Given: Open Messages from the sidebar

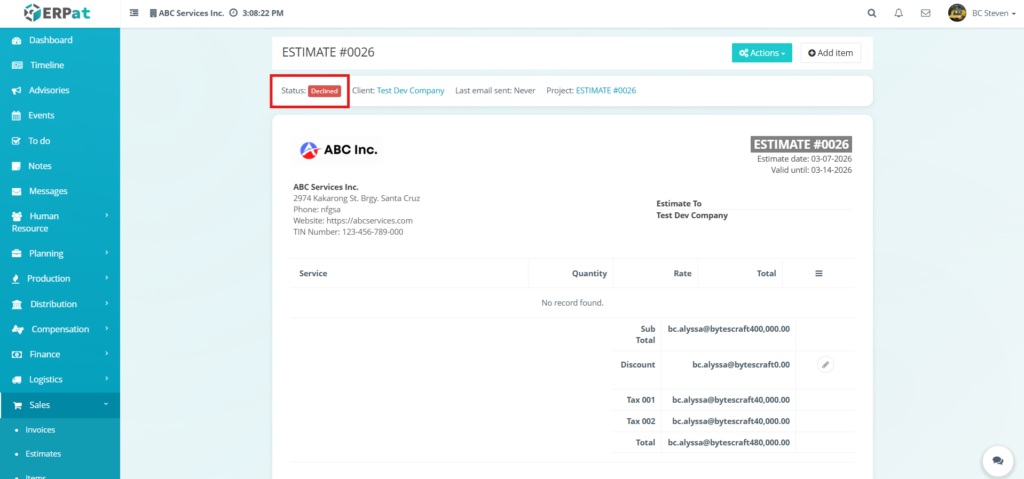Looking at the screenshot, I should coord(48,191).
